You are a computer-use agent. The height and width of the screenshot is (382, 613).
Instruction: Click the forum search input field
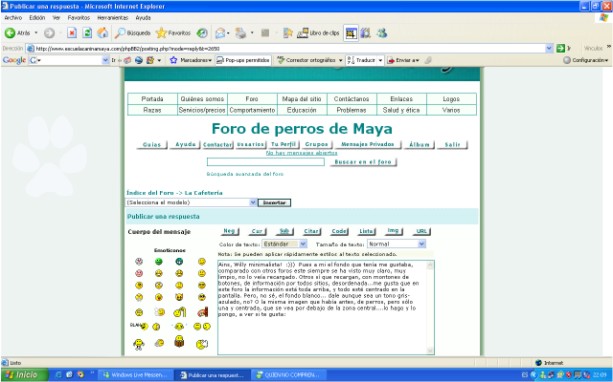(x=265, y=162)
